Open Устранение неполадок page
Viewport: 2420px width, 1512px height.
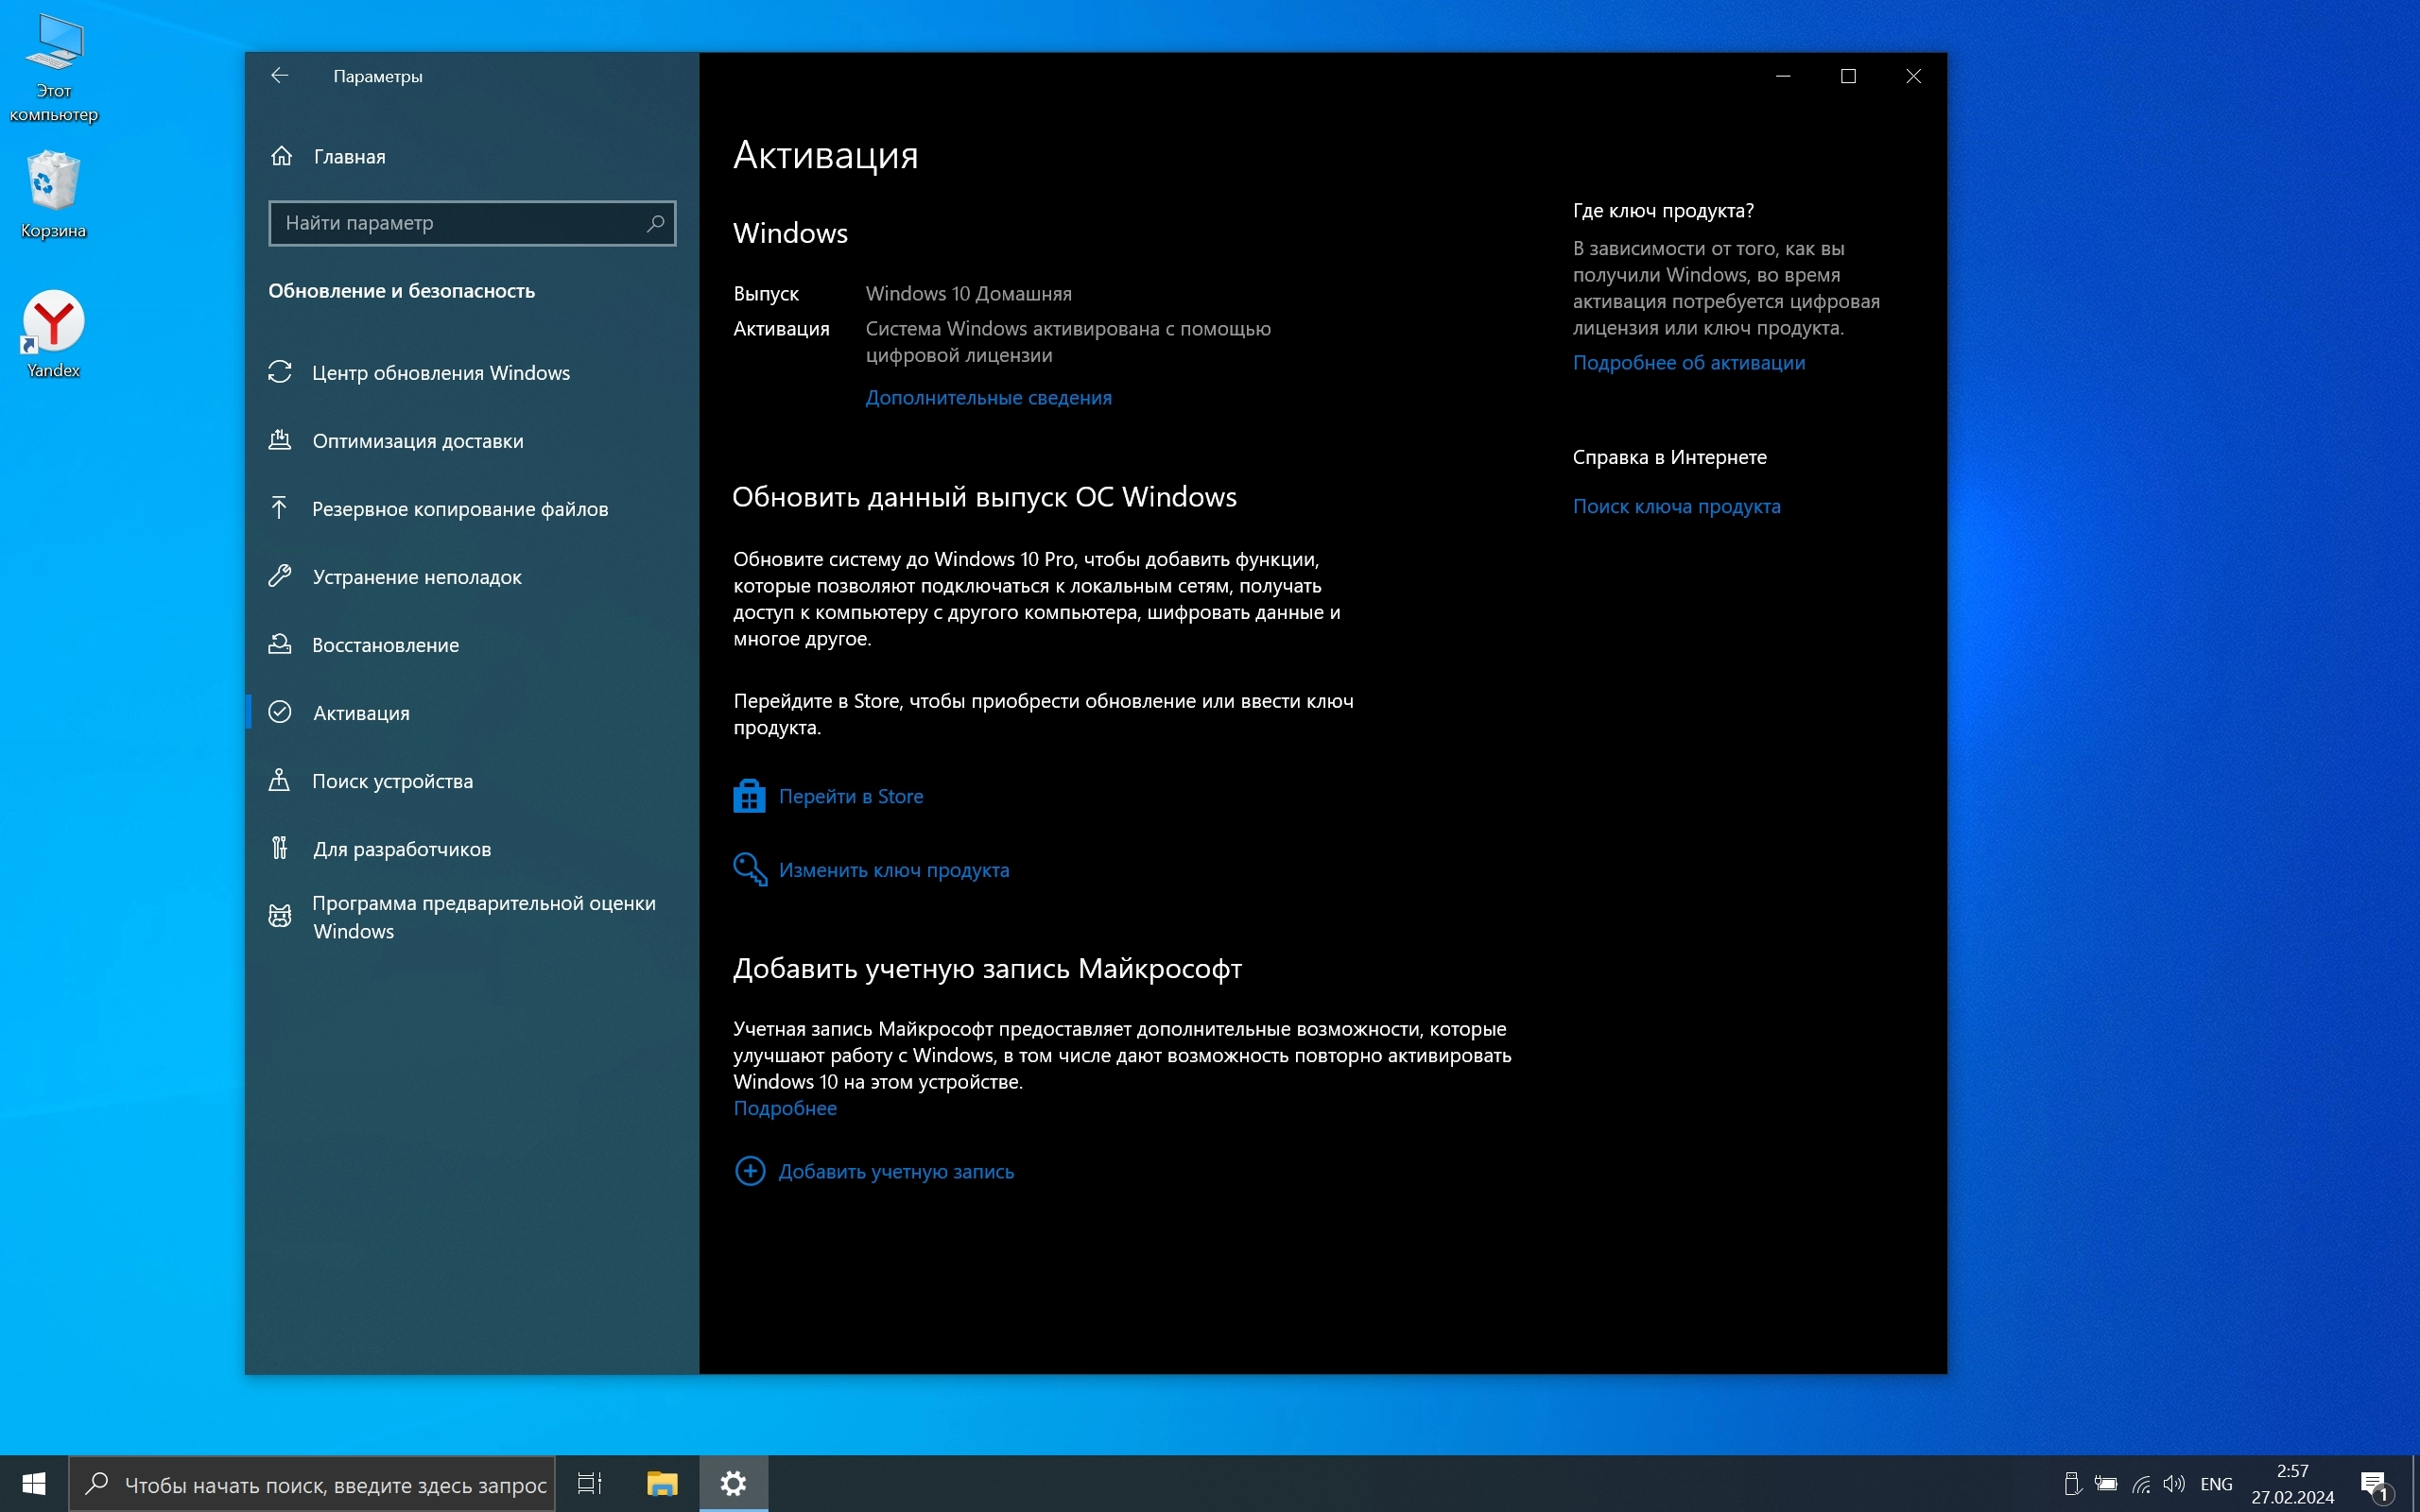tap(416, 577)
